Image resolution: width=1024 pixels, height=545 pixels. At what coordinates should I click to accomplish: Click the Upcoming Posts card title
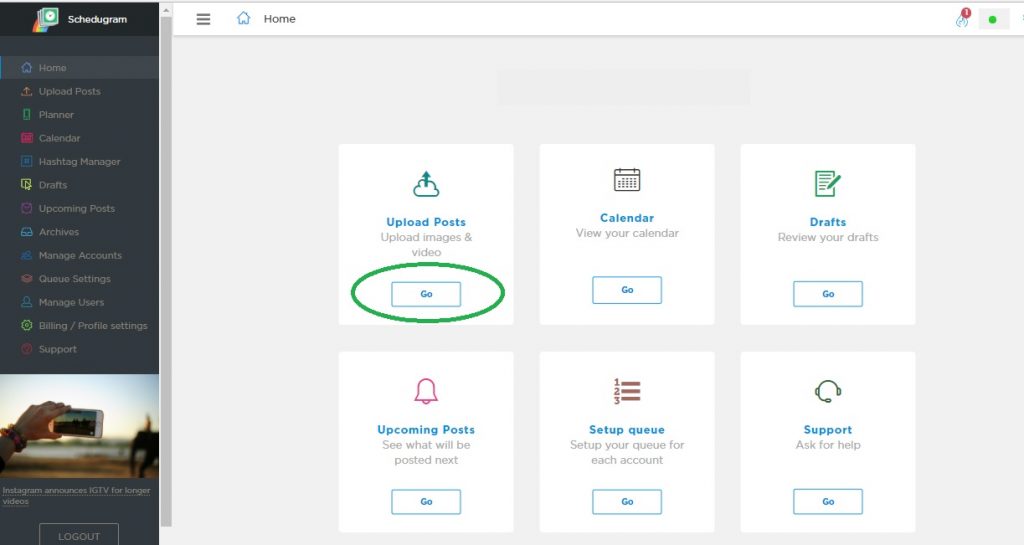426,429
